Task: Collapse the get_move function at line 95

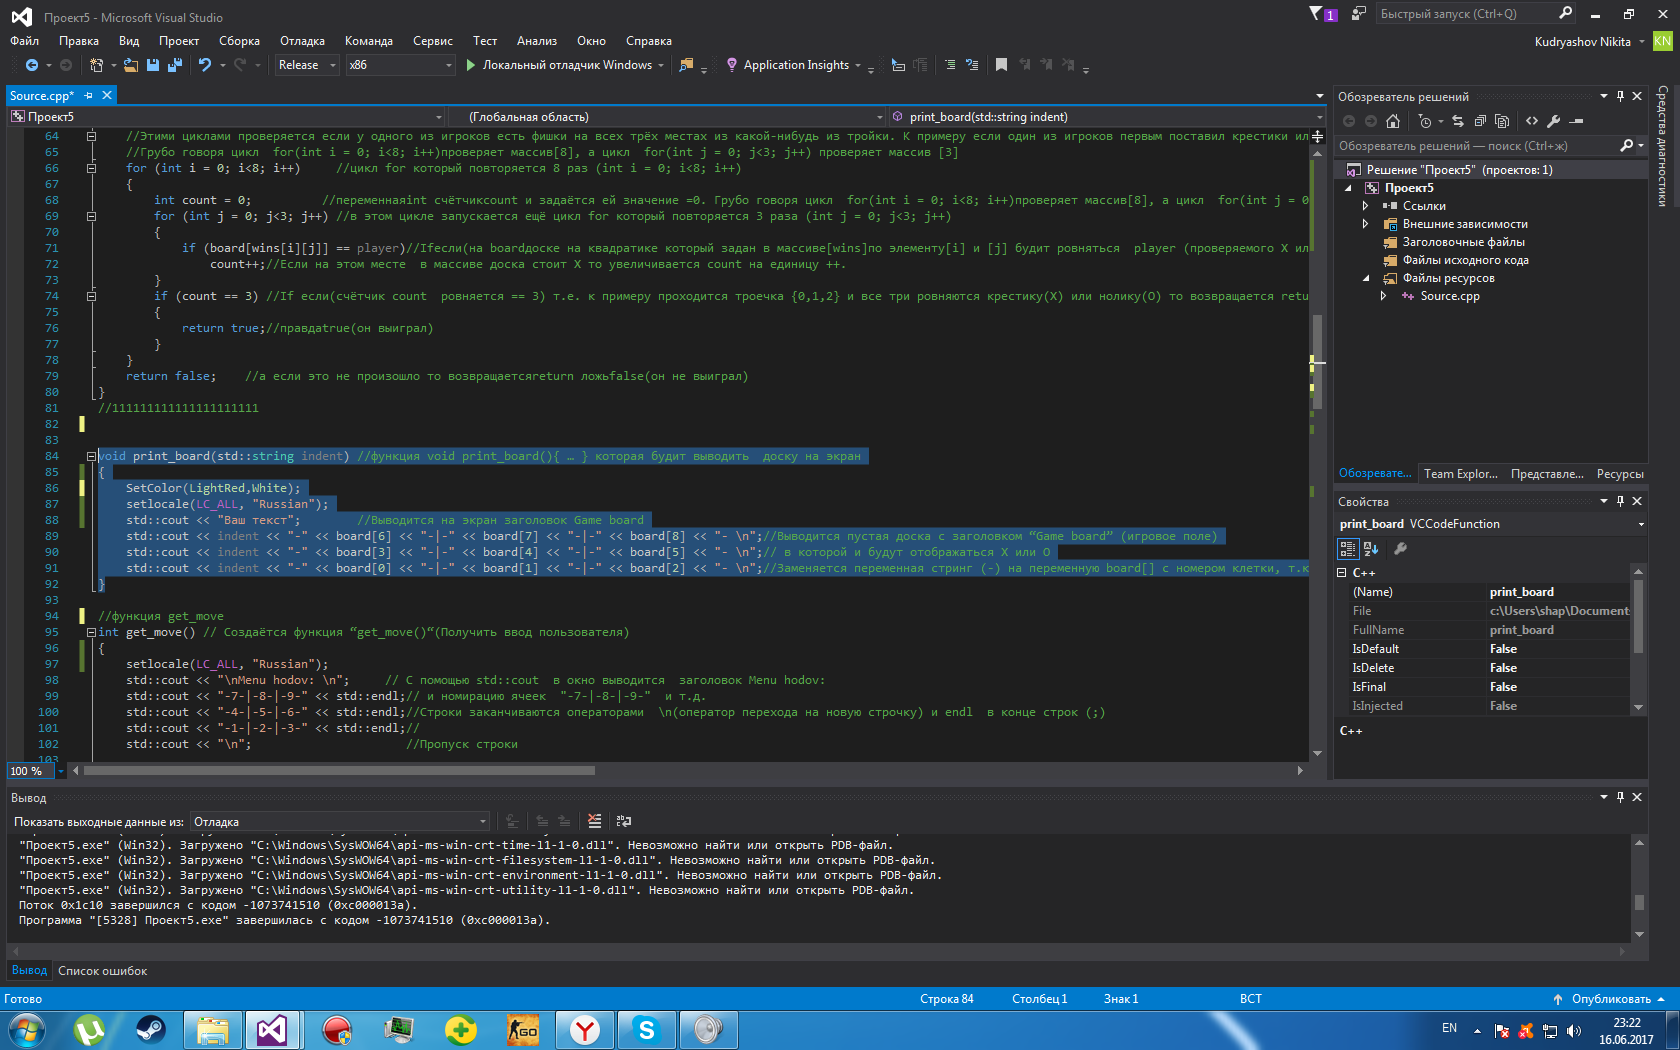Action: (91, 632)
